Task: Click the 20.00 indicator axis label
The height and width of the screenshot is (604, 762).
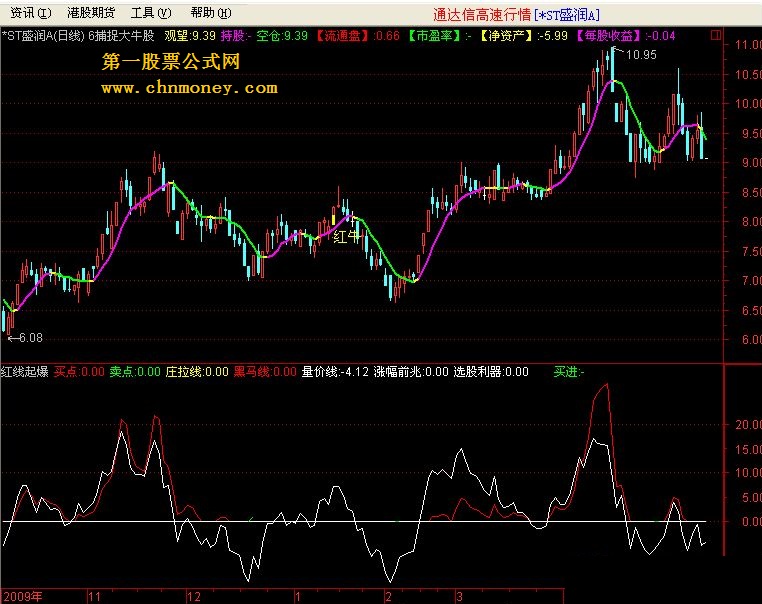Action: (748, 424)
